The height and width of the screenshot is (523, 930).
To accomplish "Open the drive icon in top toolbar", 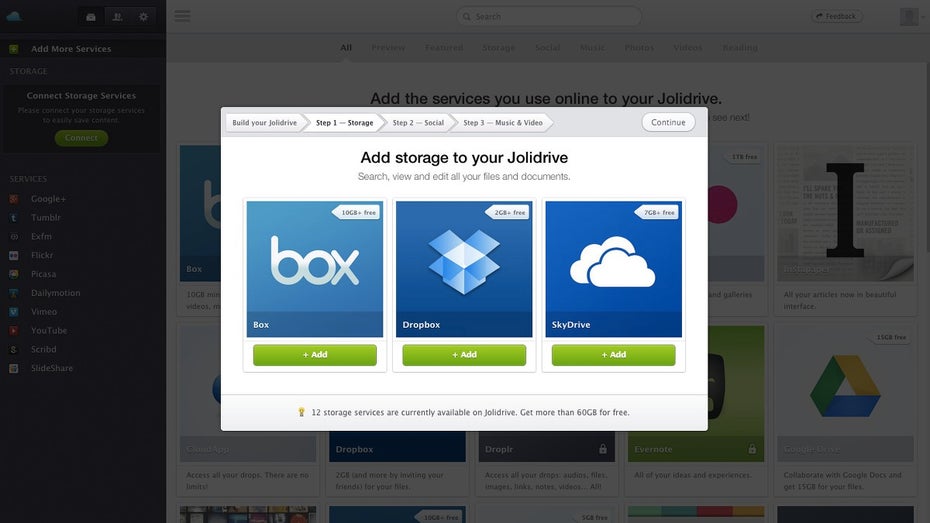I will 91,17.
